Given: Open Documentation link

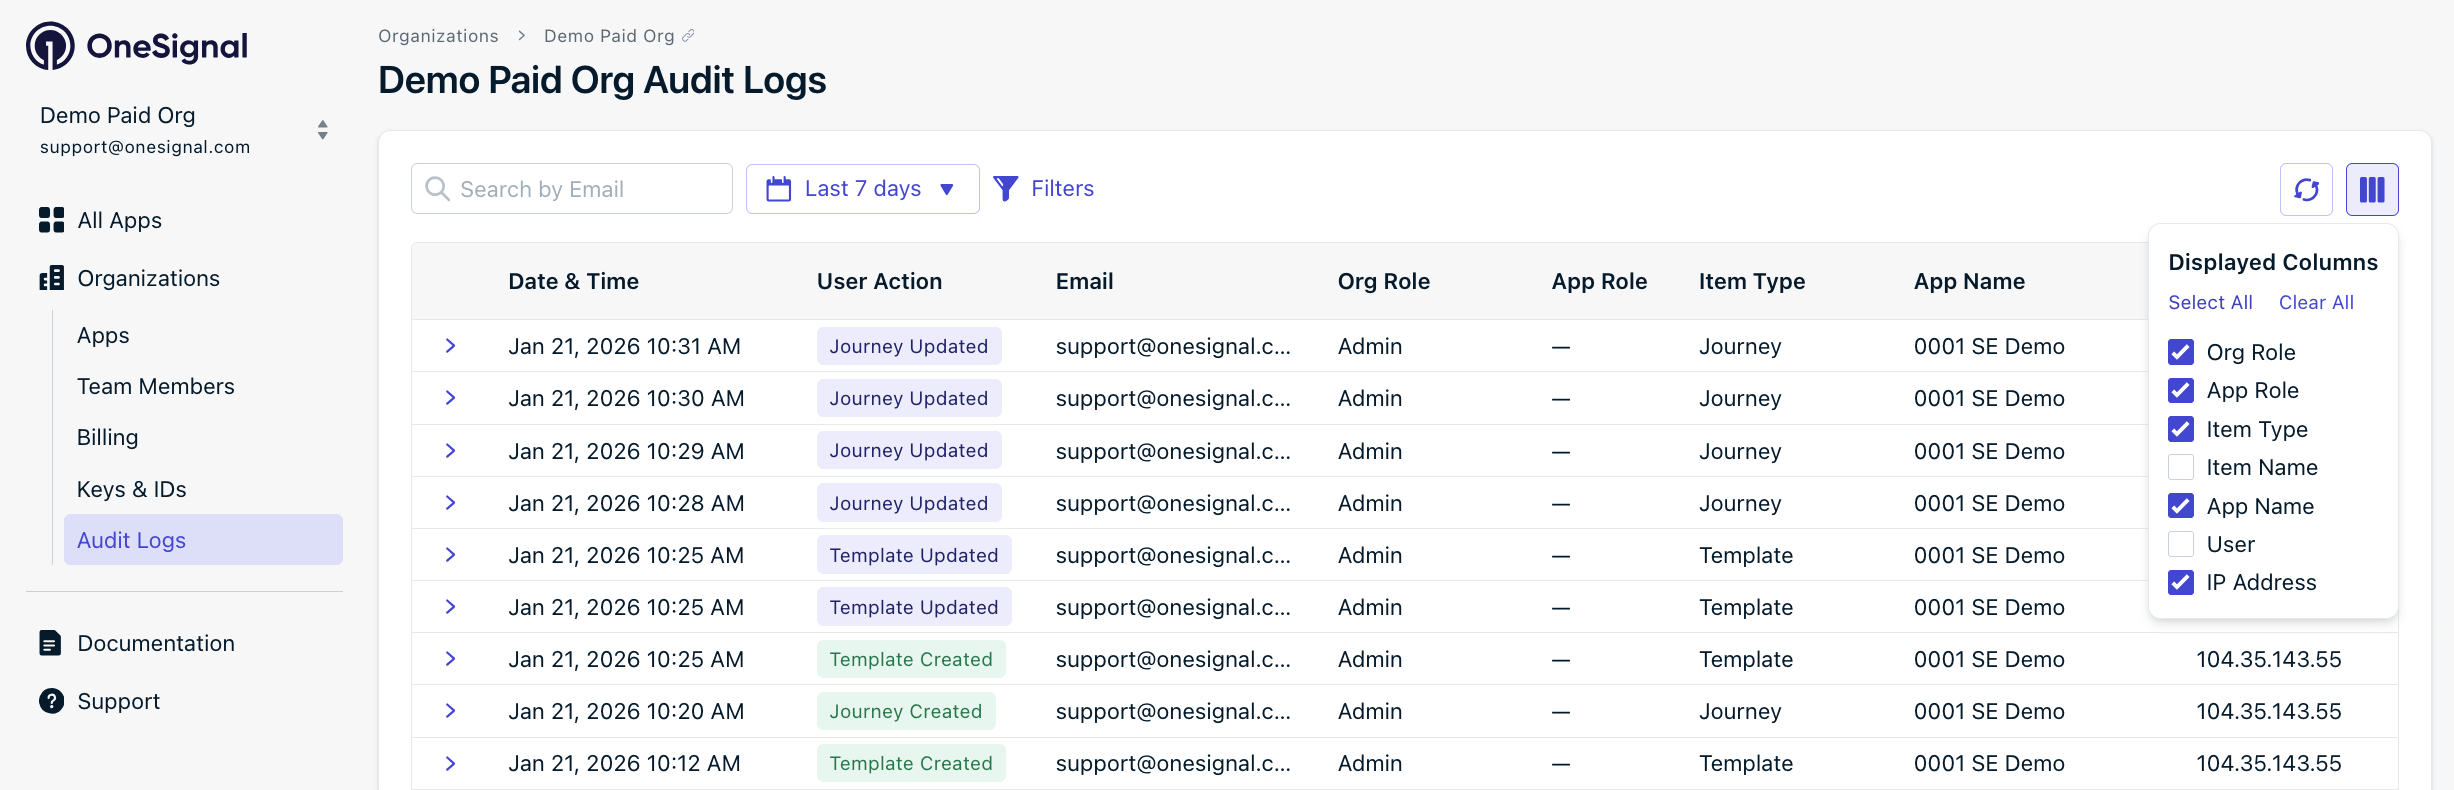Looking at the screenshot, I should click(156, 643).
